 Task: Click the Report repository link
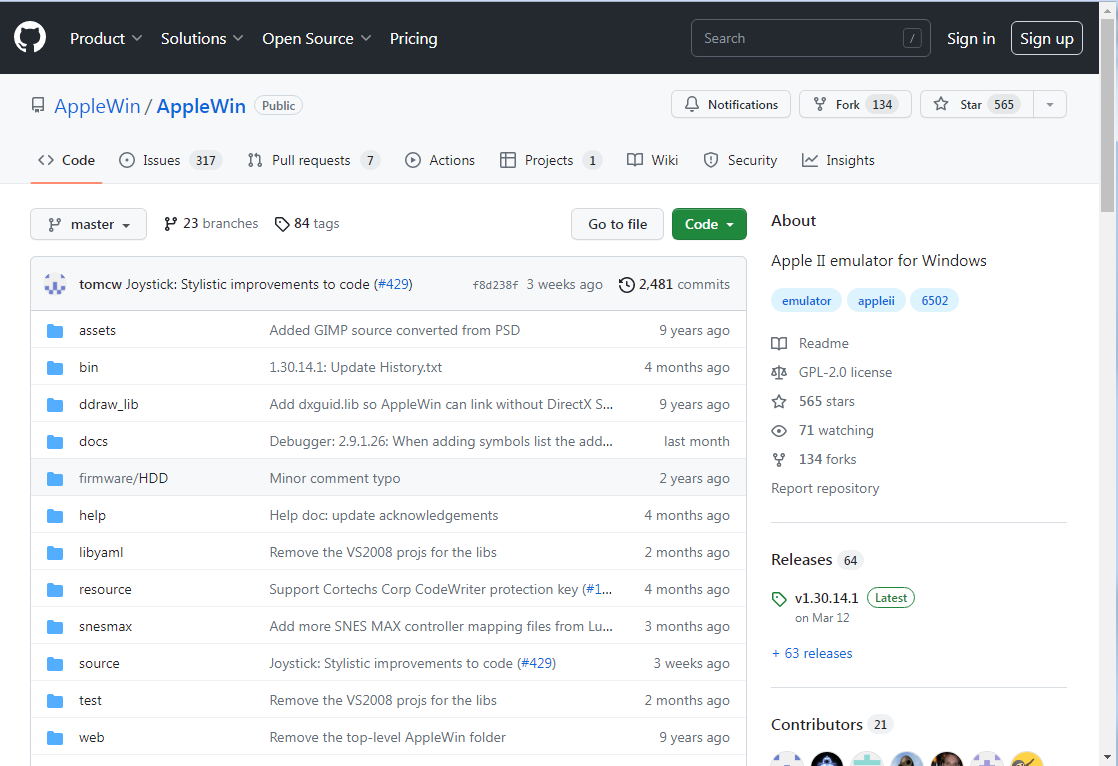(x=825, y=489)
